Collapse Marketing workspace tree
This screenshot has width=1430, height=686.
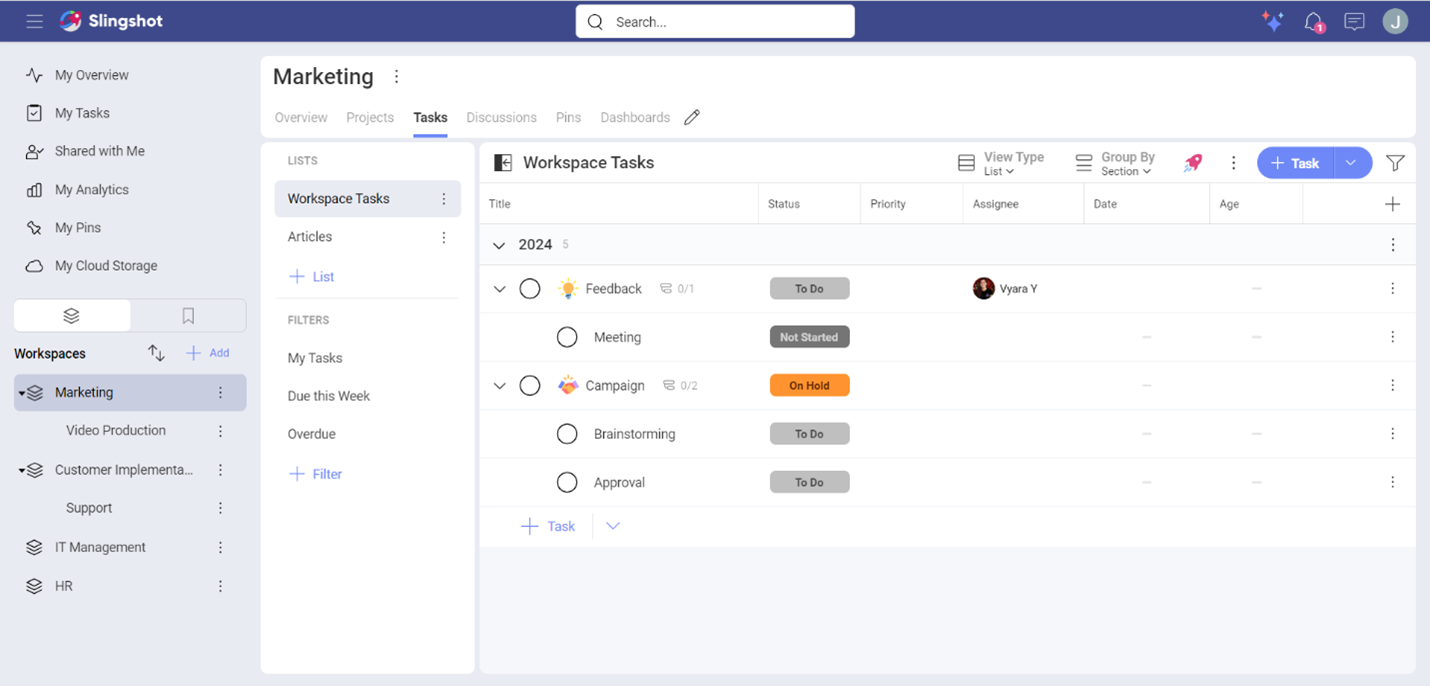[x=21, y=394]
